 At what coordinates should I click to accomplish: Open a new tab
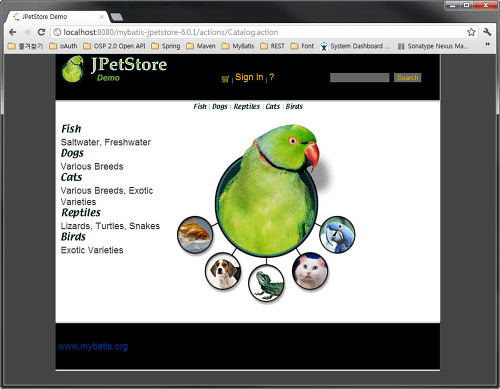click(116, 17)
